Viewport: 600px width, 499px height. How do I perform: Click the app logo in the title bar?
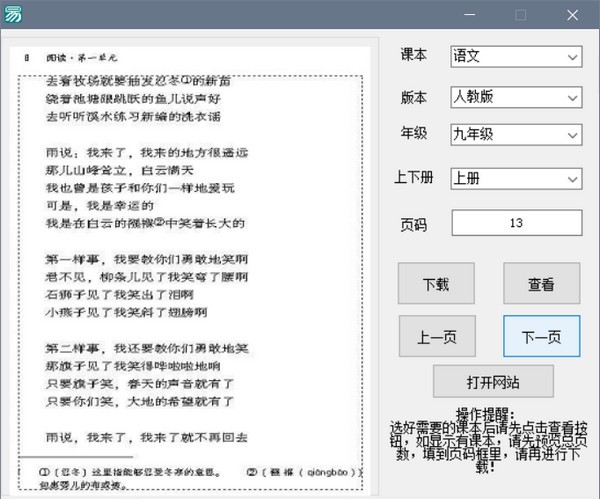pyautogui.click(x=14, y=14)
